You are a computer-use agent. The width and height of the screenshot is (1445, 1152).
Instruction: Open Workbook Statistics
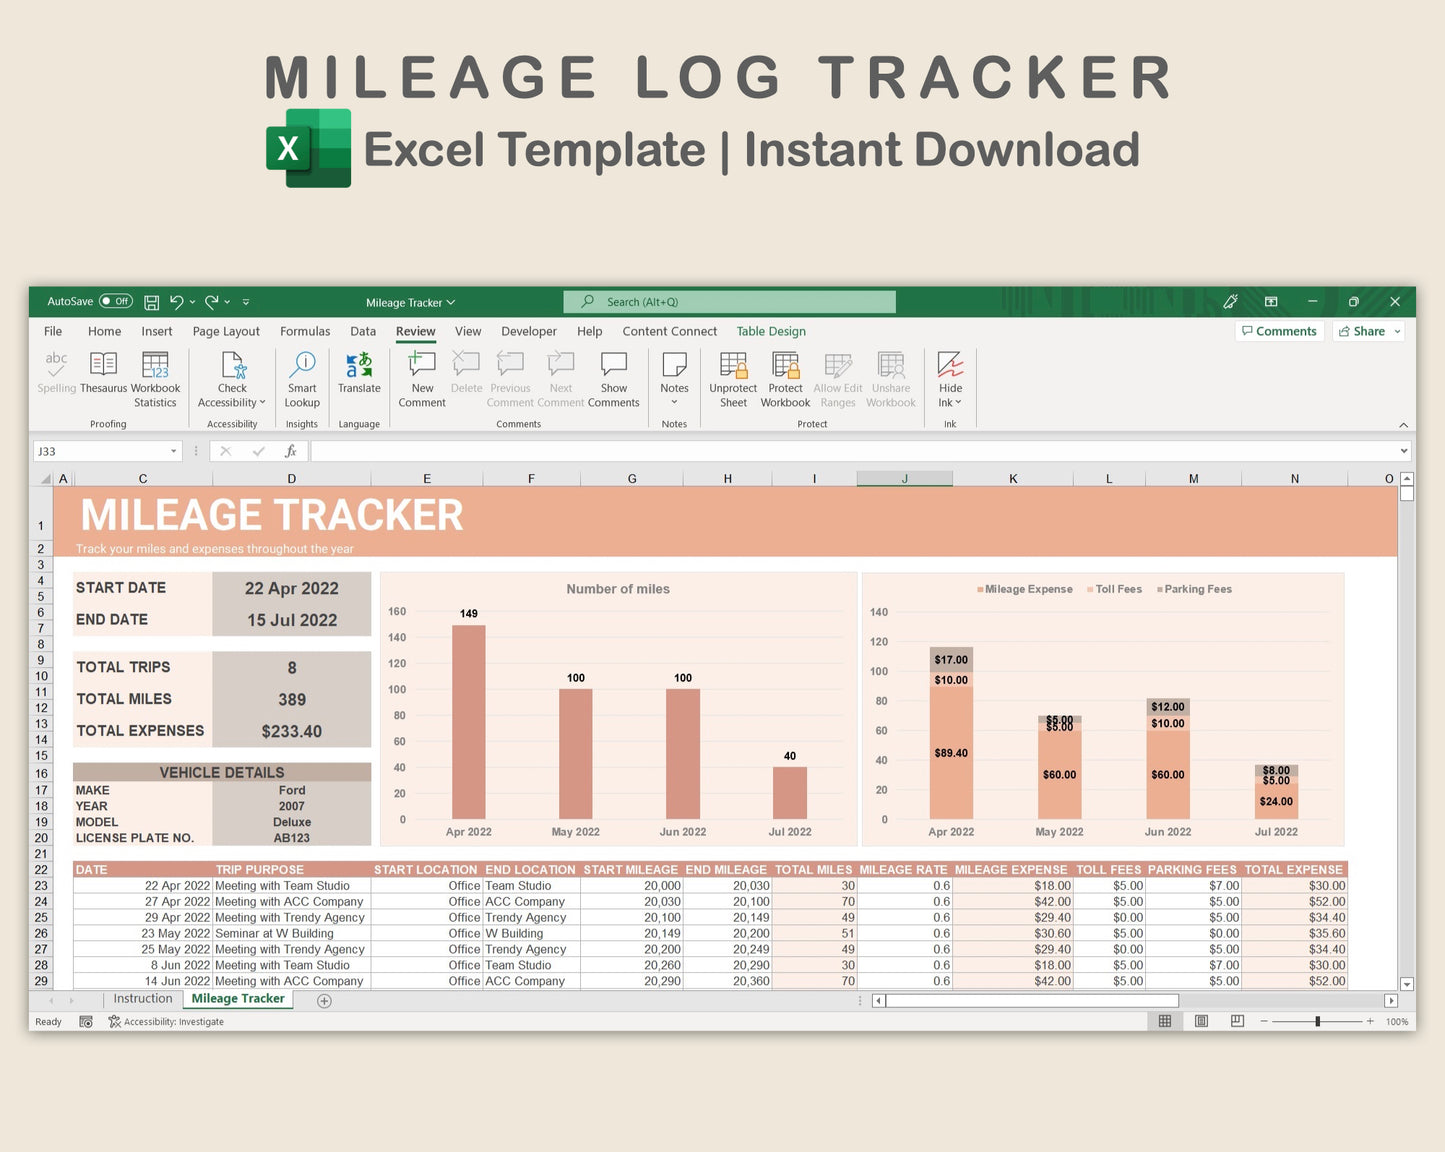point(155,365)
